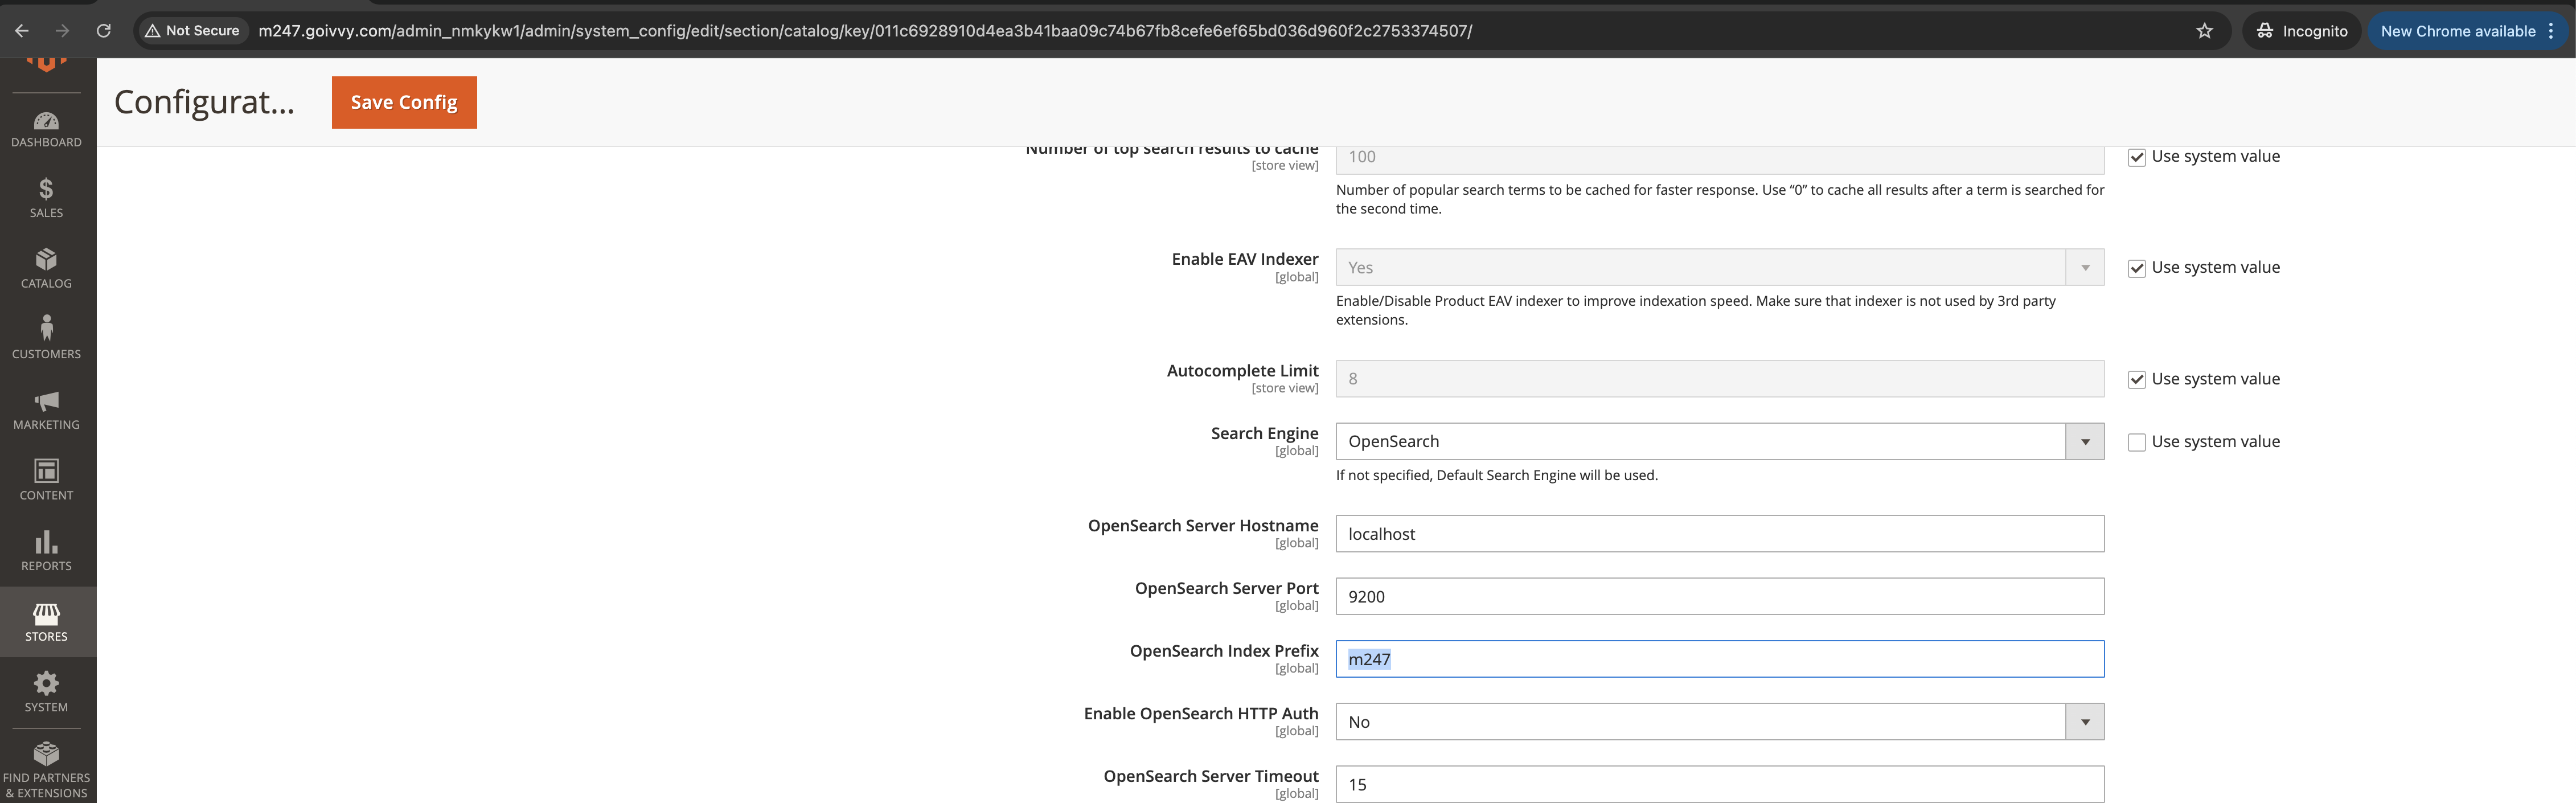
Task: Enable Use system value for Search Engine
Action: pyautogui.click(x=2138, y=440)
